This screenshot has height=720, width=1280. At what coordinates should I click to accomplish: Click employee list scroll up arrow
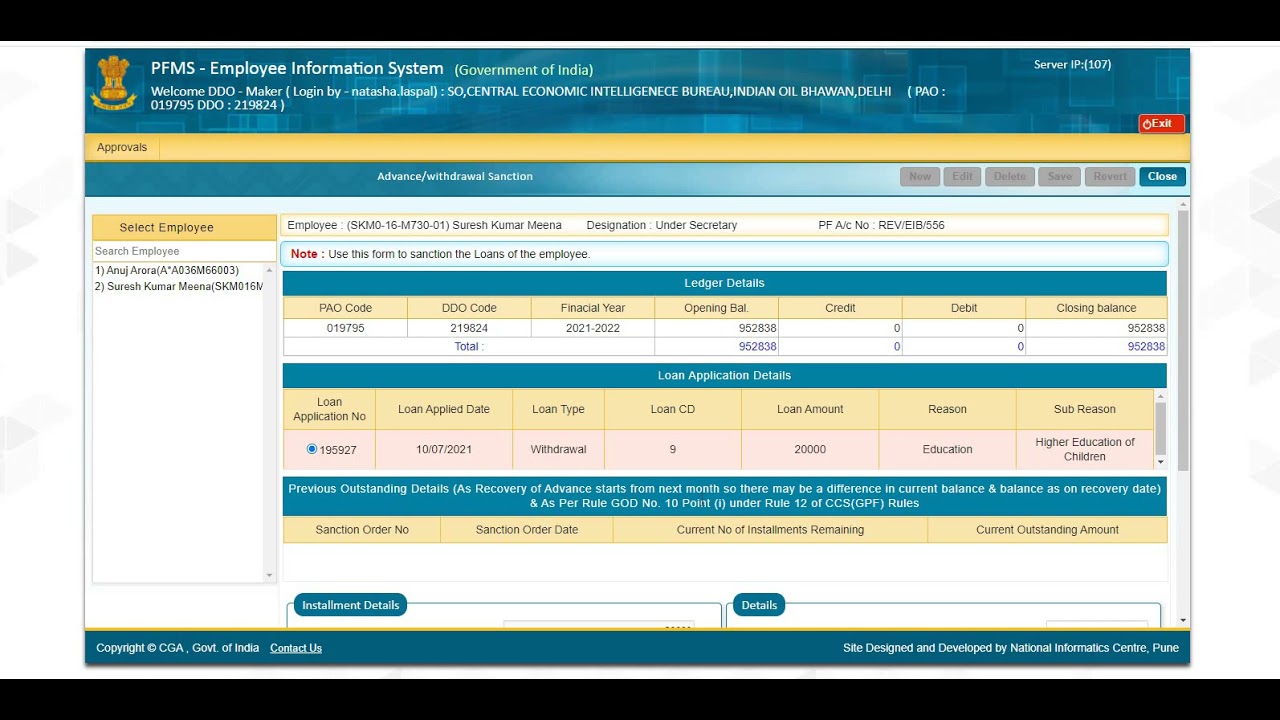(x=269, y=270)
